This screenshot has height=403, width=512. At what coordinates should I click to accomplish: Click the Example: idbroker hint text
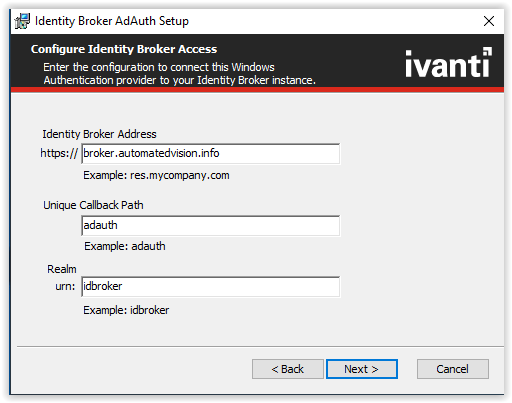[126, 310]
